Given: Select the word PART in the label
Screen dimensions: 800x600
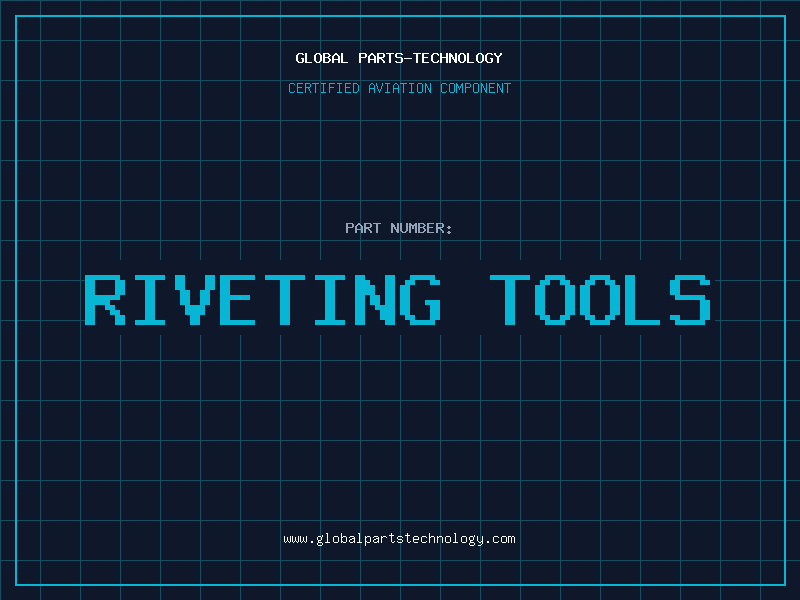Looking at the screenshot, I should tap(363, 228).
